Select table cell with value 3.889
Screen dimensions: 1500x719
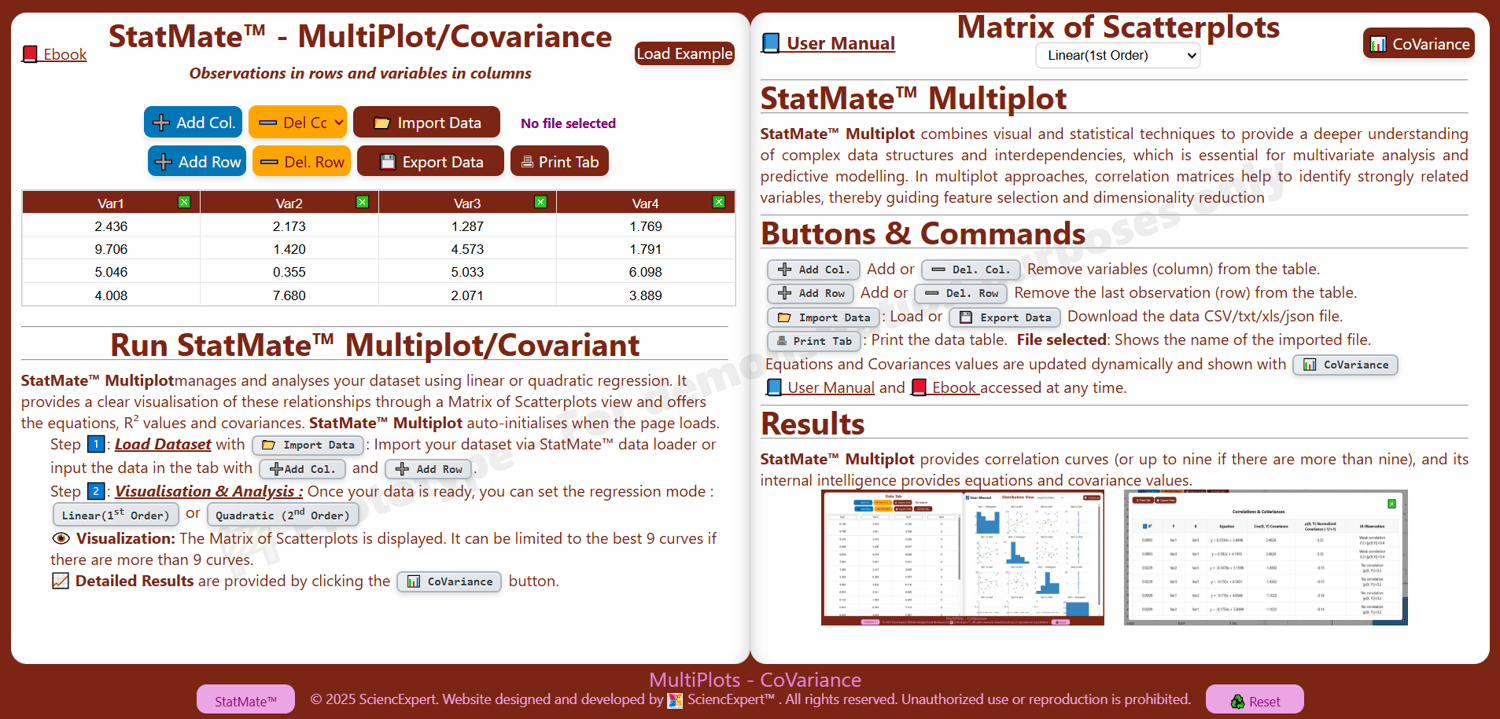tap(646, 295)
